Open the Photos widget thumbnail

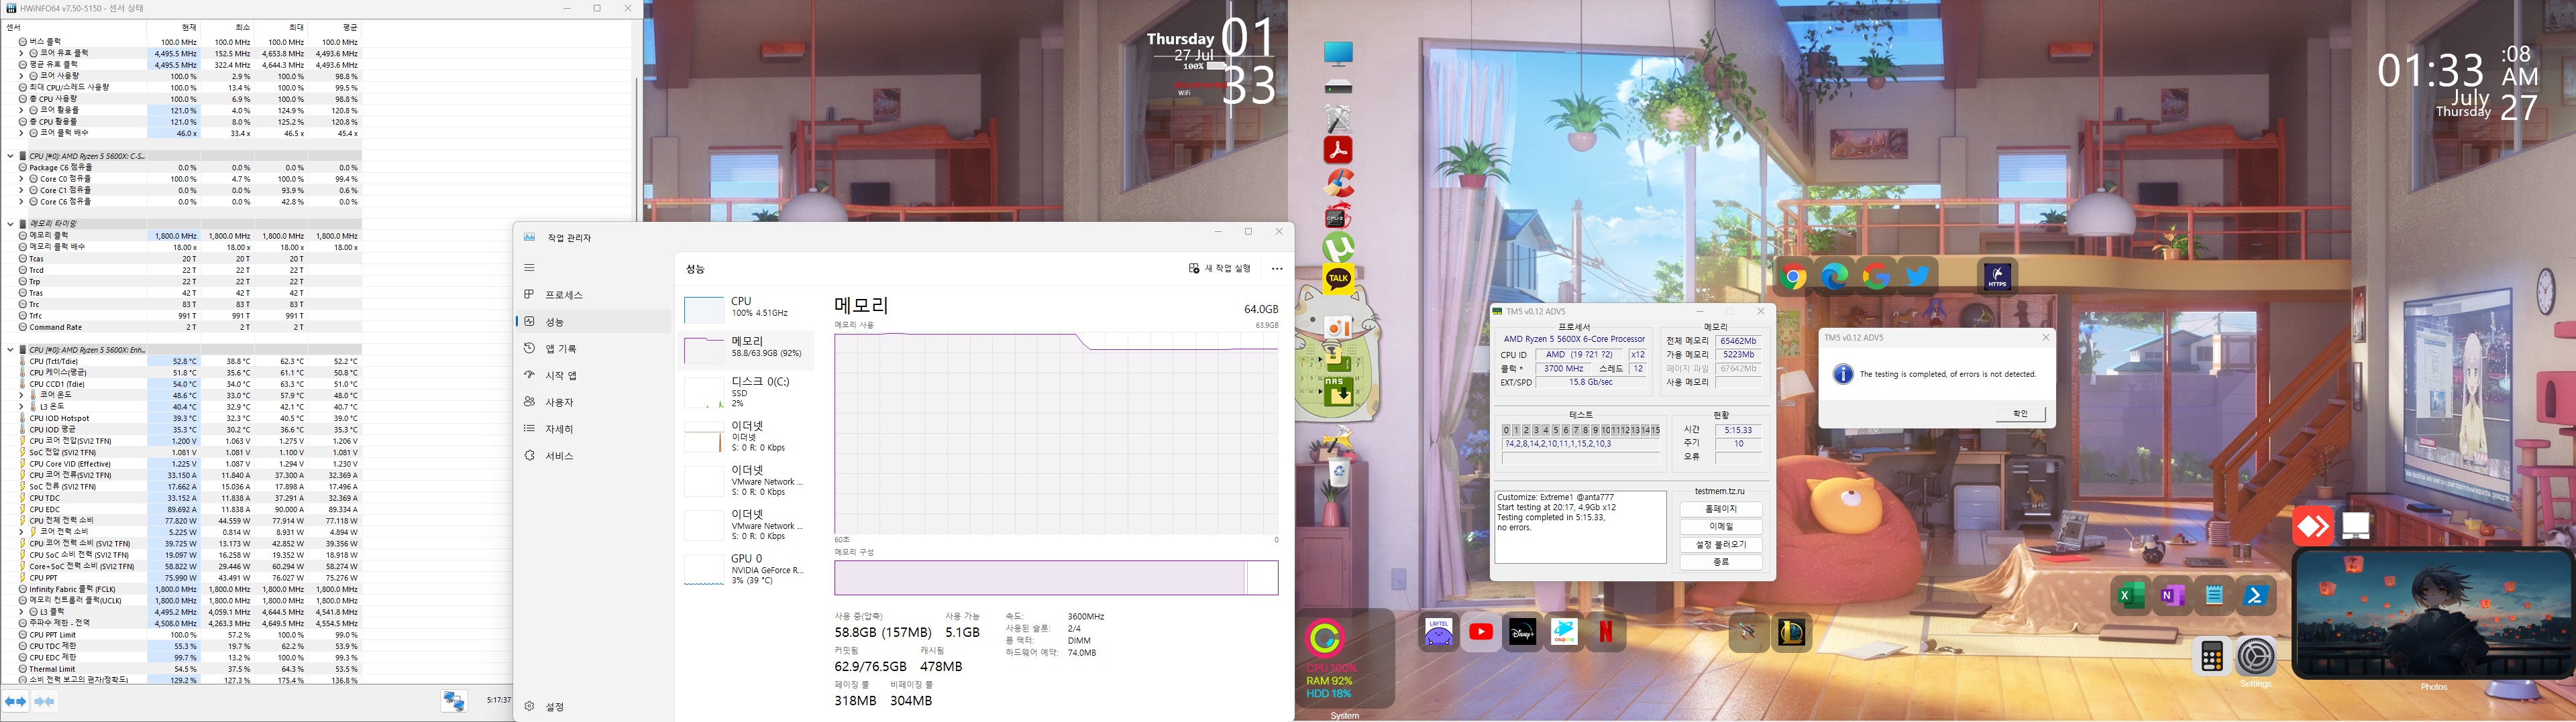(x=2433, y=613)
